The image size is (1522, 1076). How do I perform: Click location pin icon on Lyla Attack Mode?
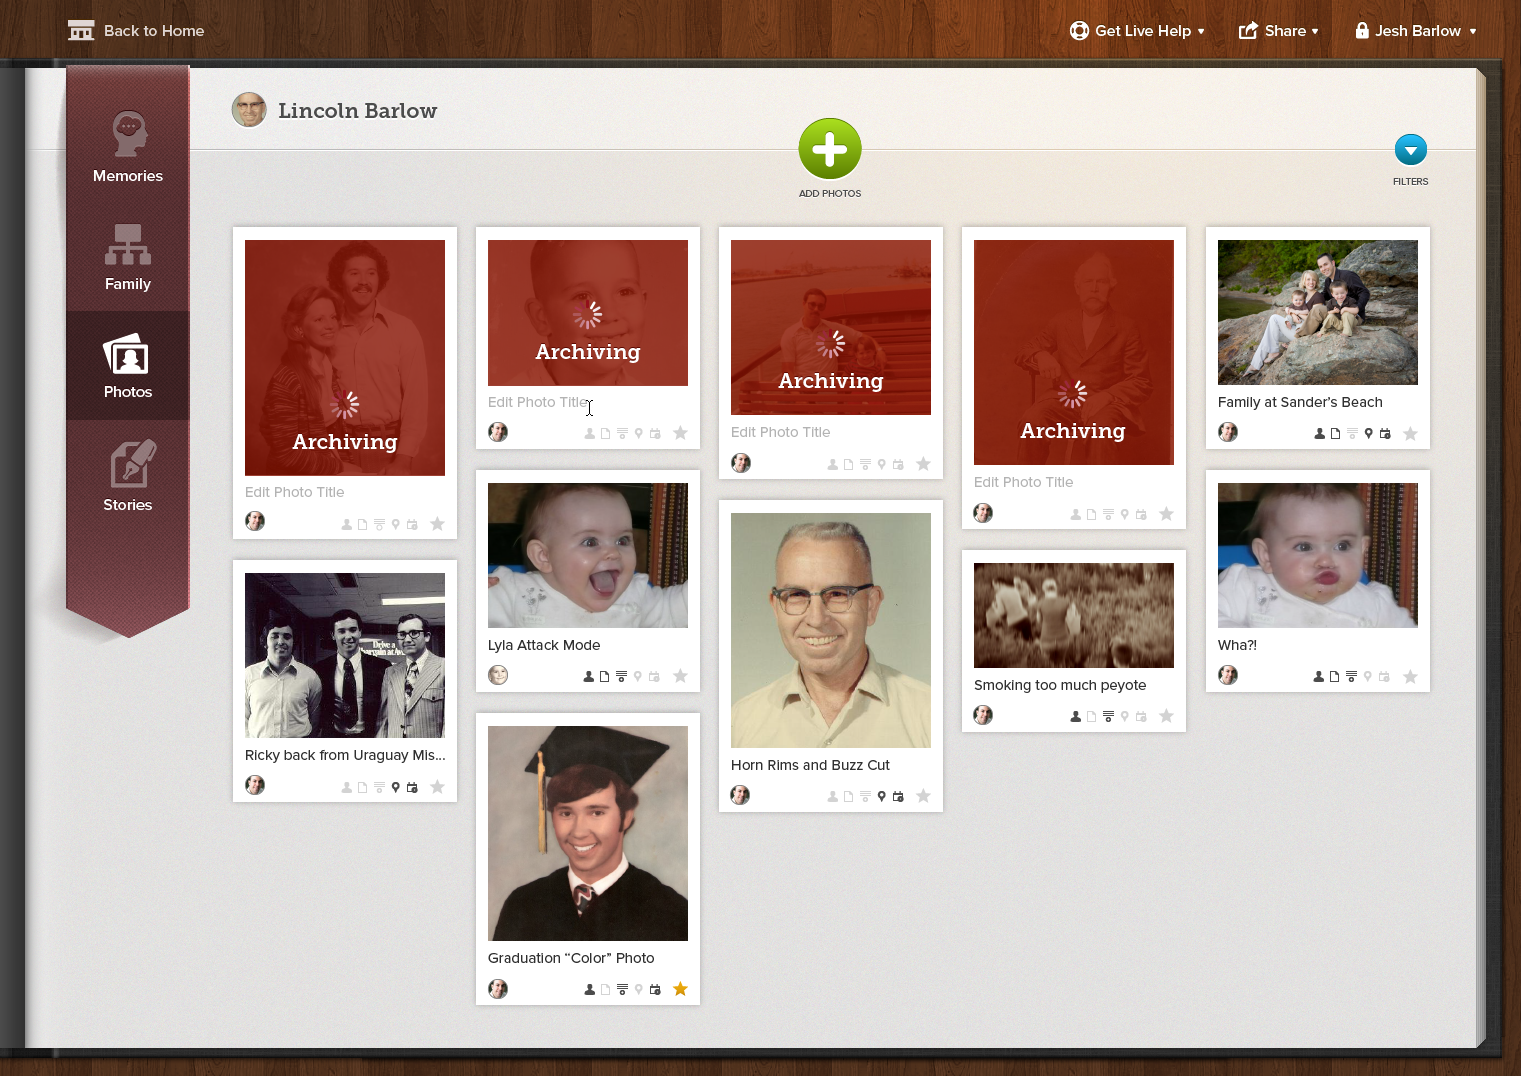tap(638, 677)
